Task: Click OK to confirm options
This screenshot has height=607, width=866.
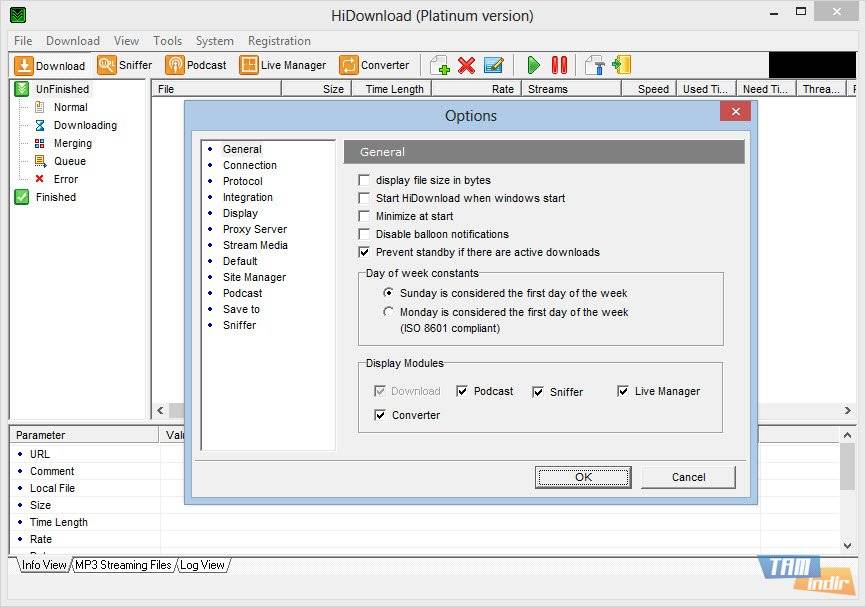Action: point(583,477)
